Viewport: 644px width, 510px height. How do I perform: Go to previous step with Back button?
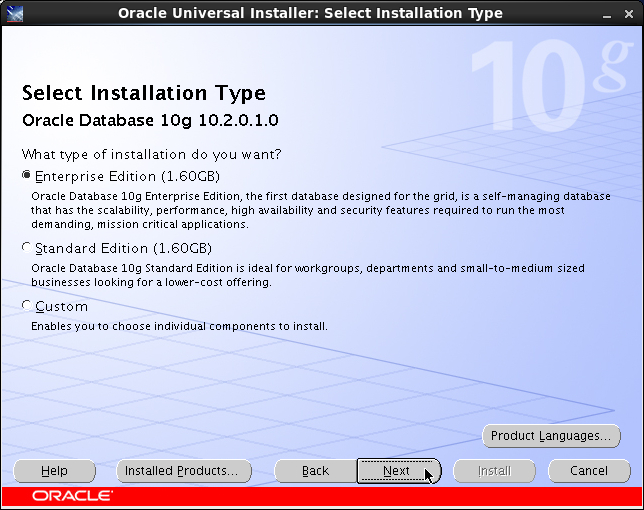[x=315, y=471]
